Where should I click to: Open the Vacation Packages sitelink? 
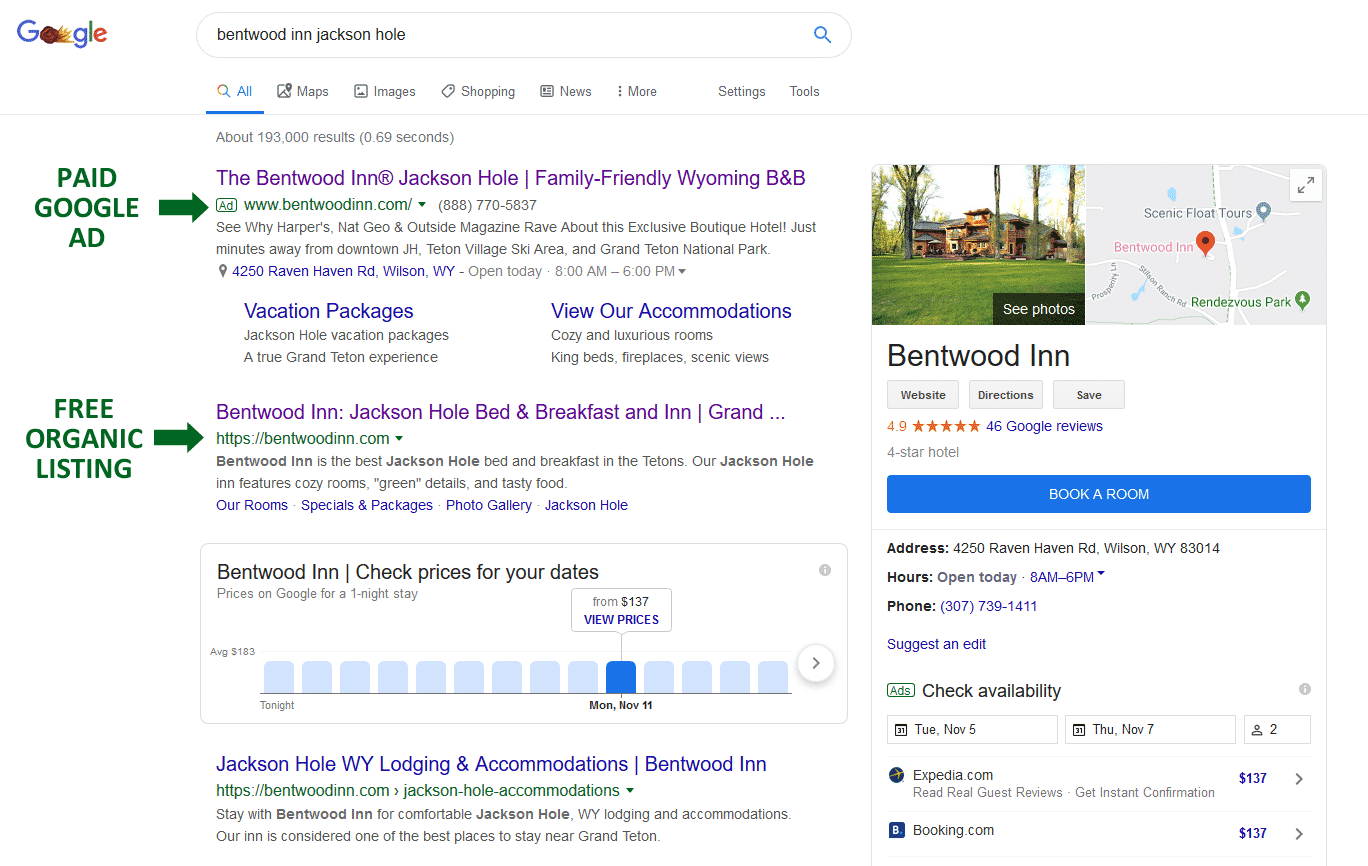[328, 311]
